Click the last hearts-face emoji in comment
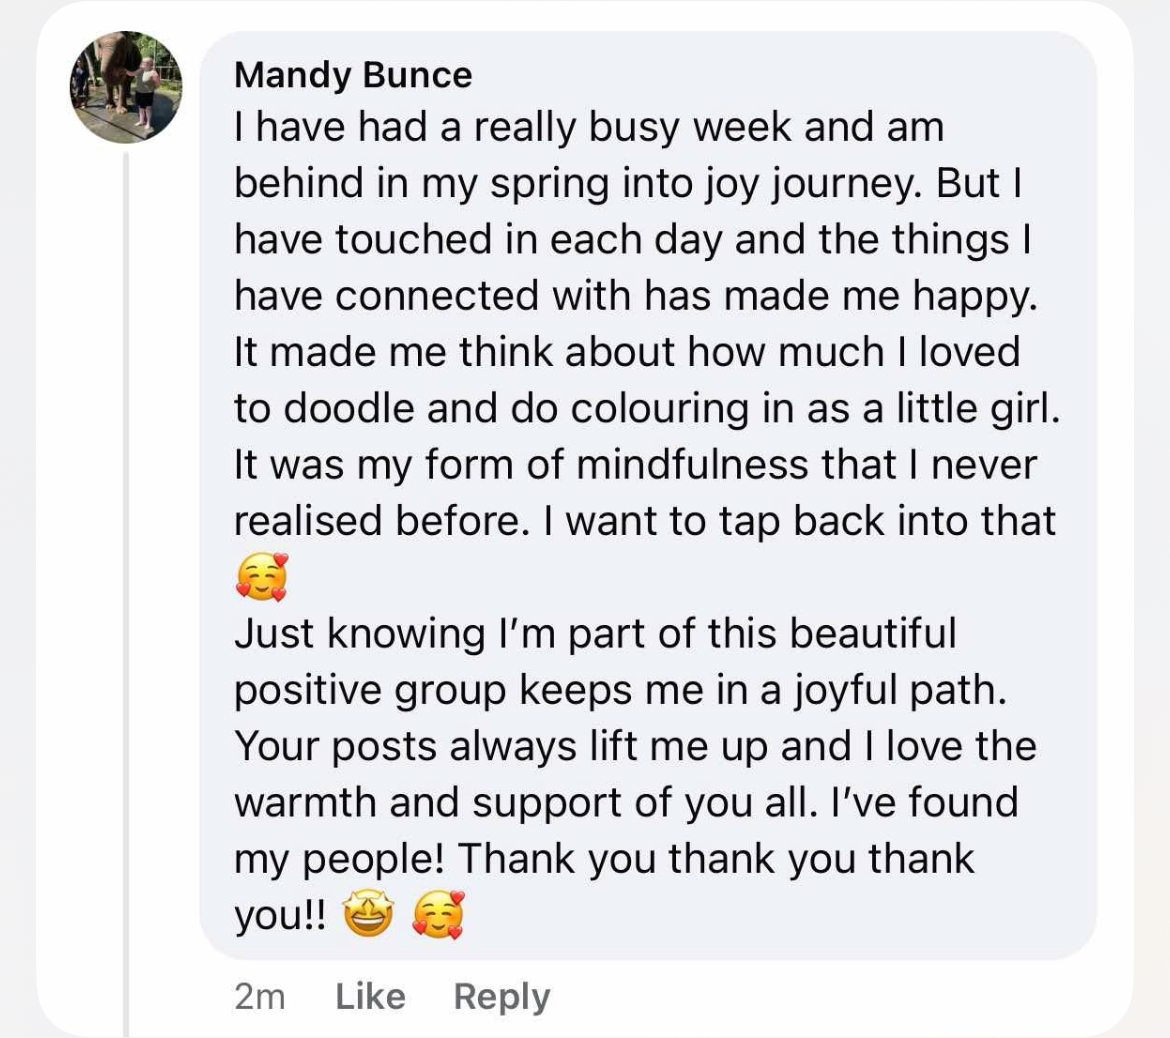1170x1038 pixels. tap(438, 914)
